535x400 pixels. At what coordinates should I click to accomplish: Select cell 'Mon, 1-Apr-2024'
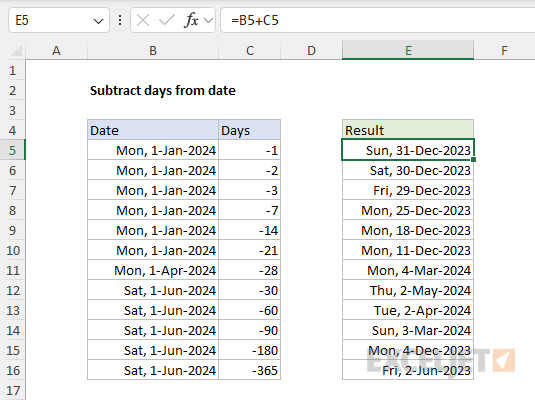pyautogui.click(x=153, y=270)
